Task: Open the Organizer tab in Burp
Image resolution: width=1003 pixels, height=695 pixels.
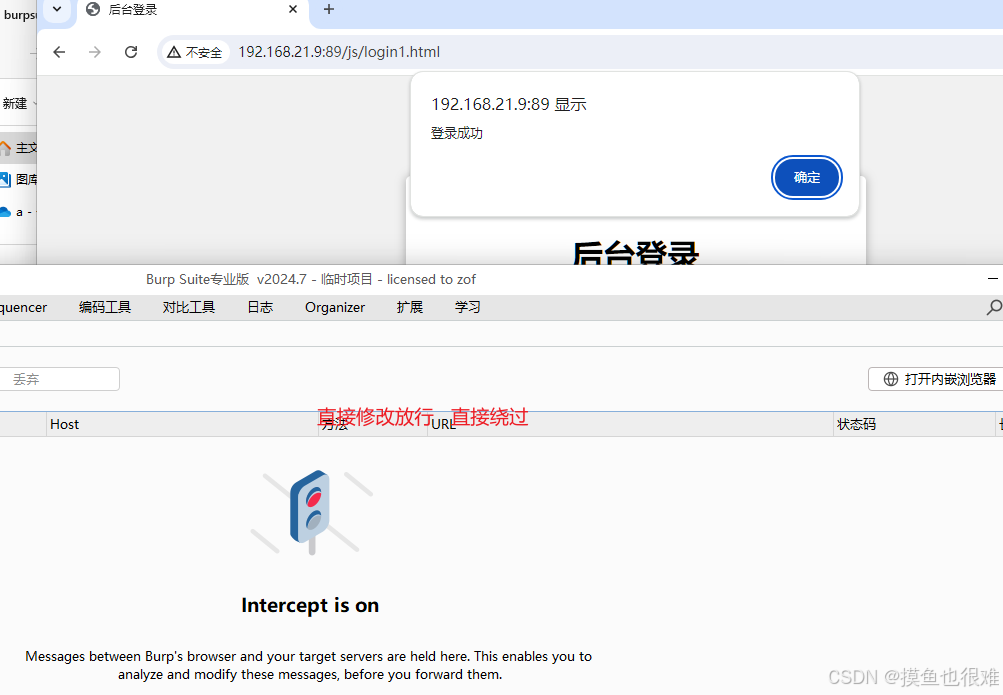Action: 335,308
